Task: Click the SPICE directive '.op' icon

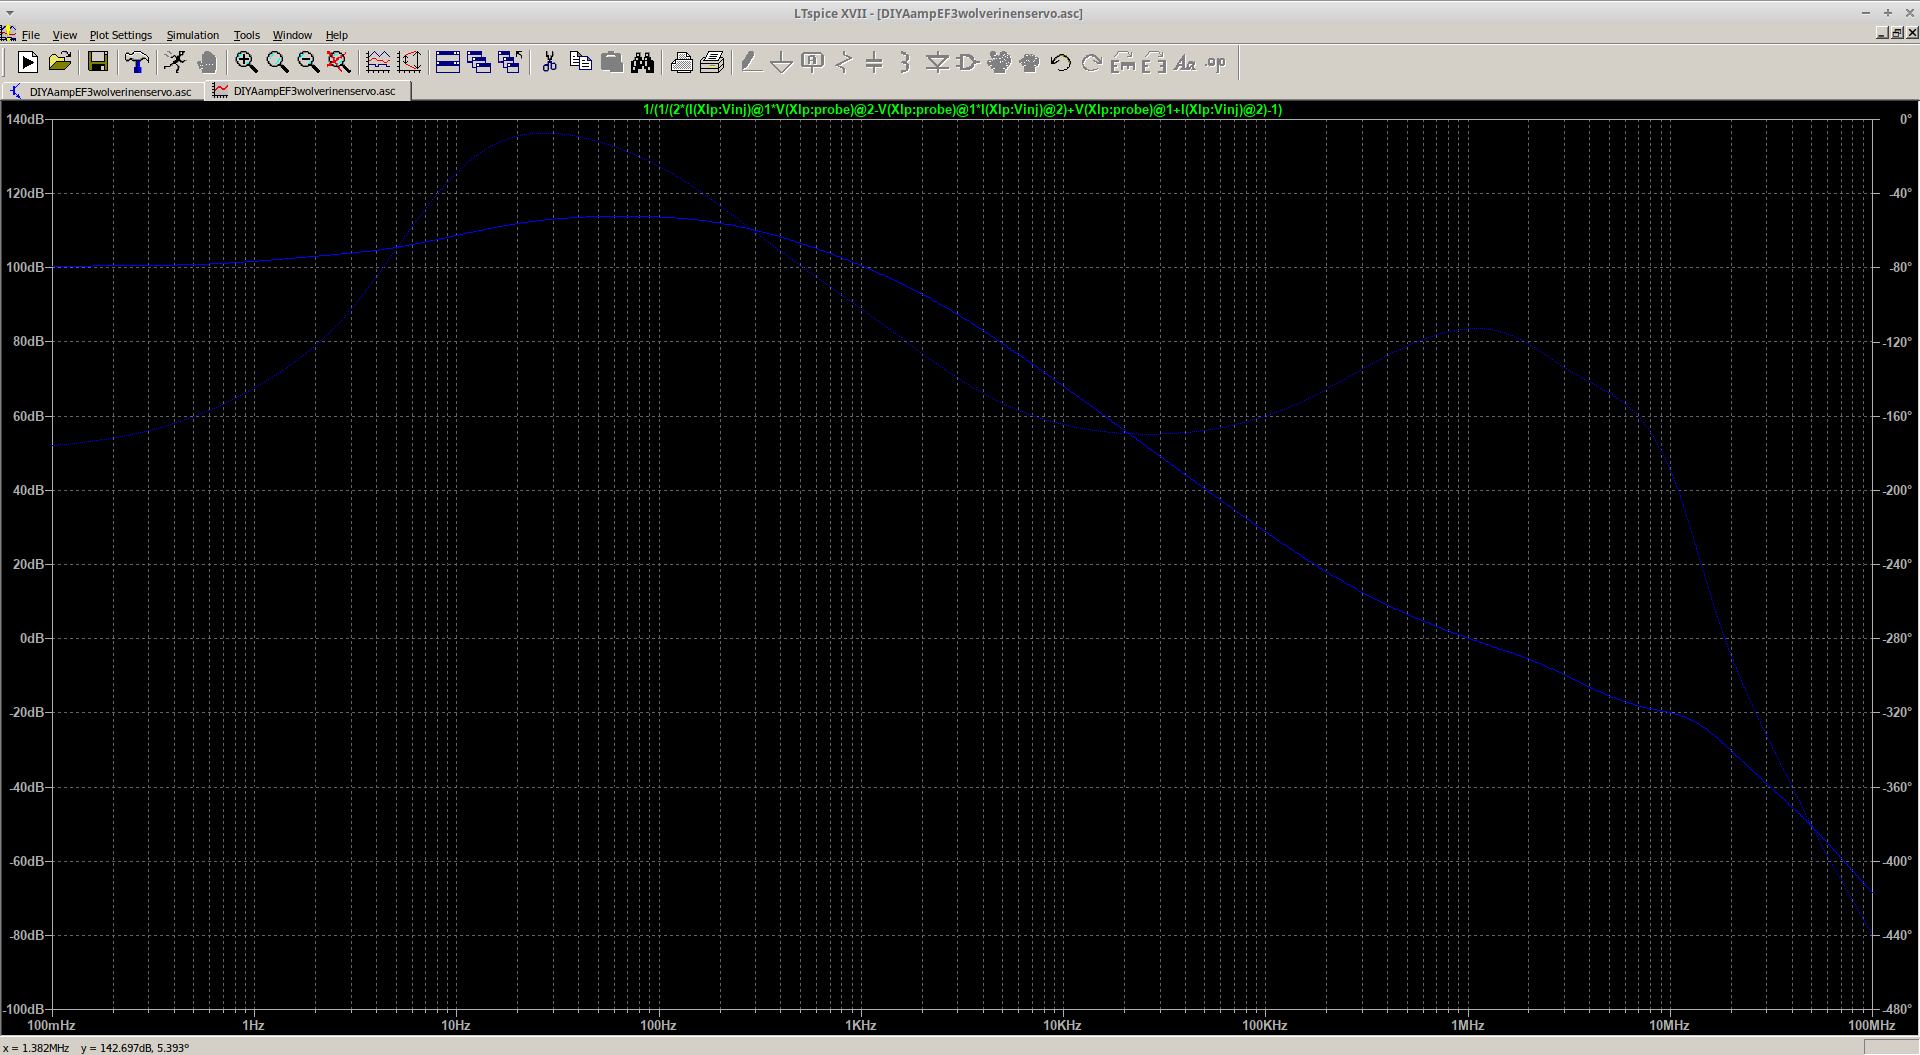Action: [x=1216, y=63]
